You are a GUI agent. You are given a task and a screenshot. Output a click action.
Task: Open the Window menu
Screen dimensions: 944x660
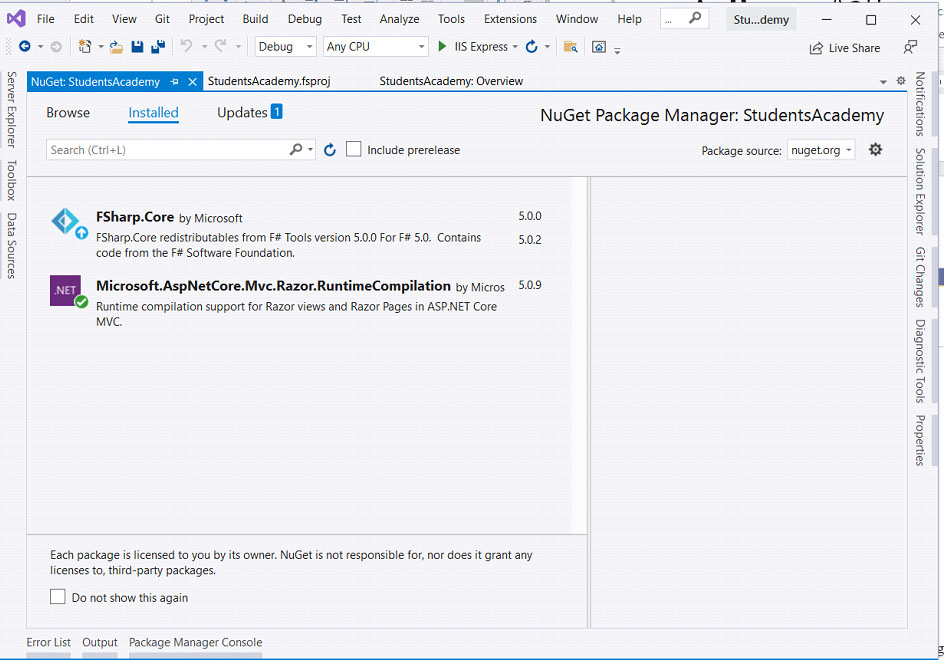coord(577,19)
